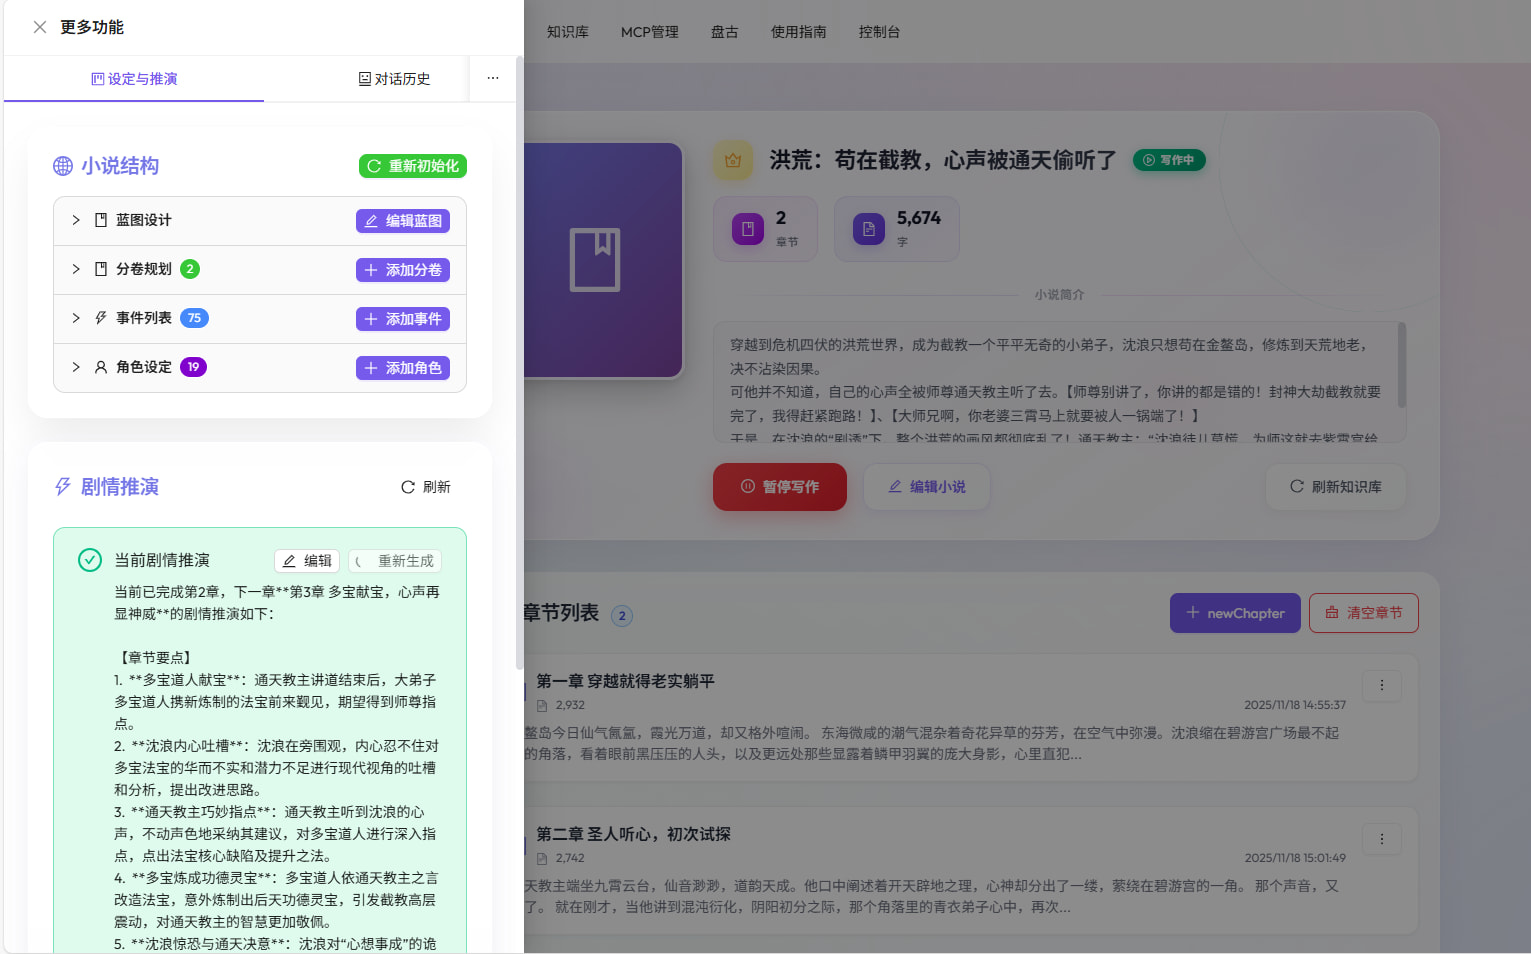This screenshot has height=954, width=1531.
Task: Open 知识库 in the top navigation
Action: tap(568, 32)
